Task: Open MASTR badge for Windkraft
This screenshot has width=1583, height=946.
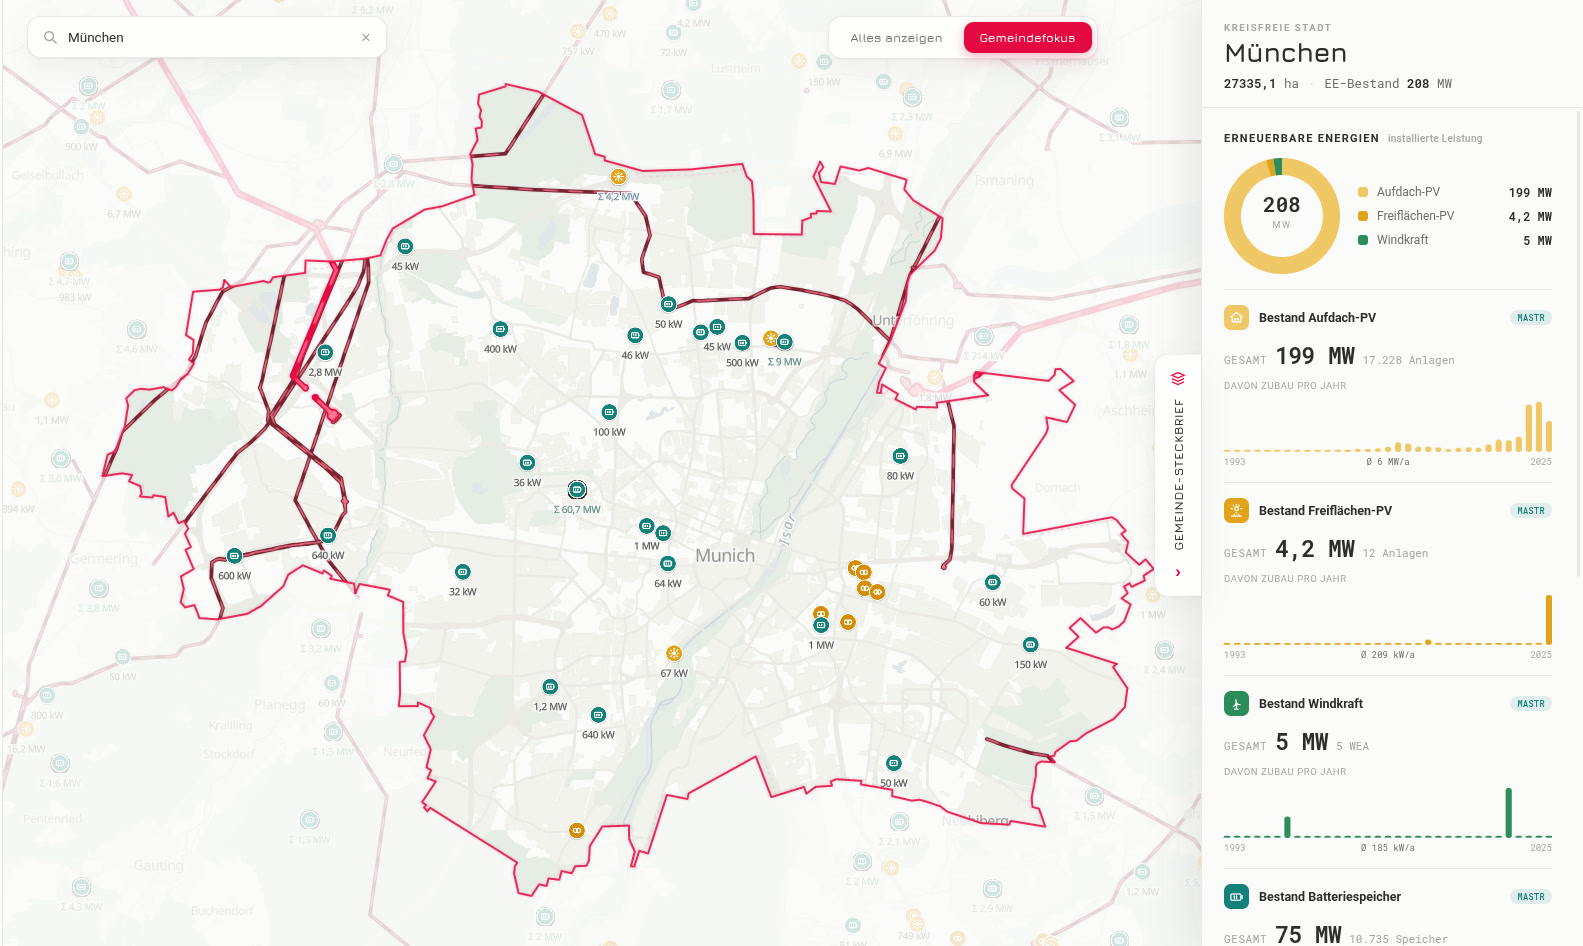Action: coord(1530,704)
